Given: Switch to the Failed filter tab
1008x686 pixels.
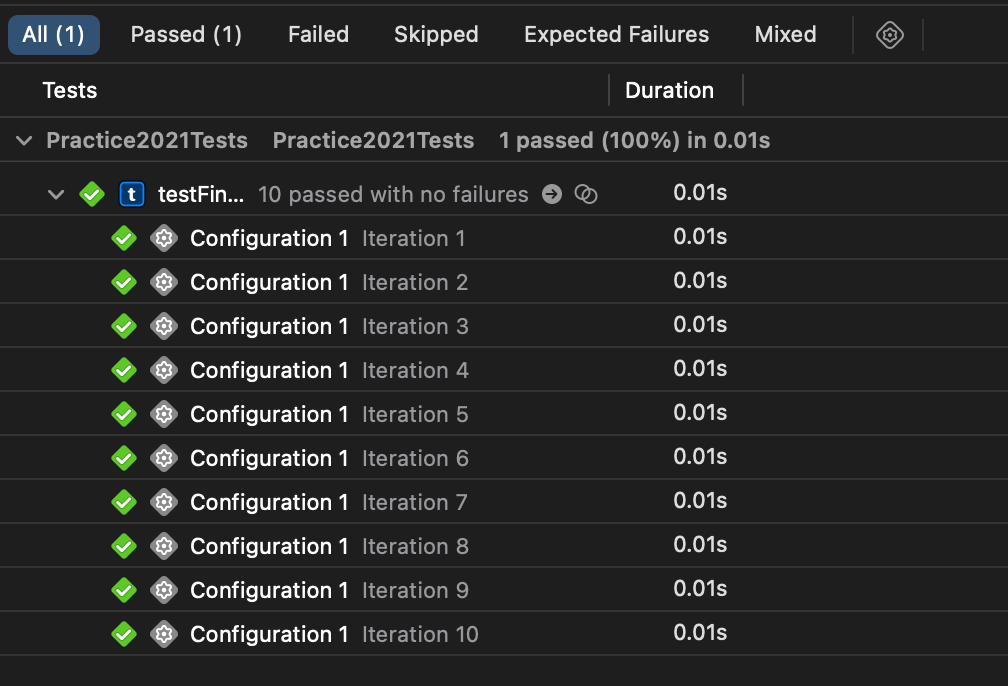Looking at the screenshot, I should 318,35.
